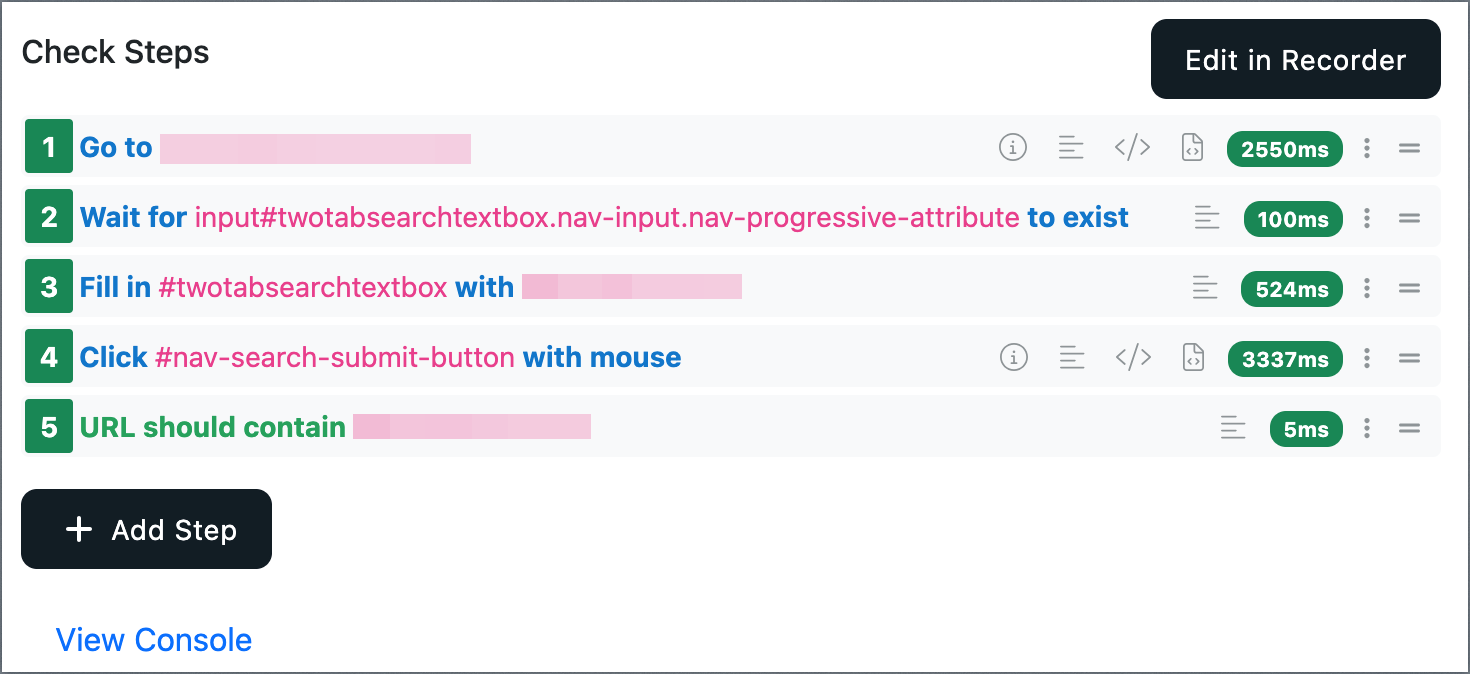Click log lines icon on step 1
This screenshot has width=1470, height=674.
[x=1071, y=148]
